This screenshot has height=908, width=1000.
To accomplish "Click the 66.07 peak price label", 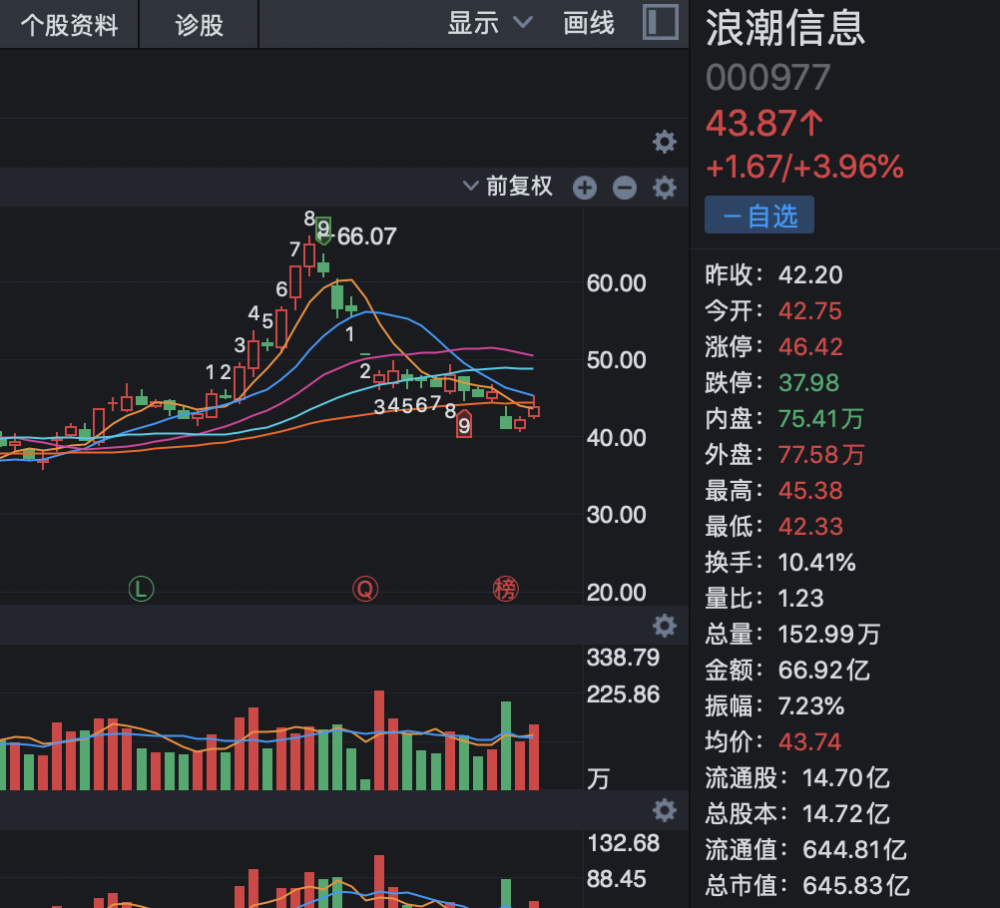I will 367,237.
